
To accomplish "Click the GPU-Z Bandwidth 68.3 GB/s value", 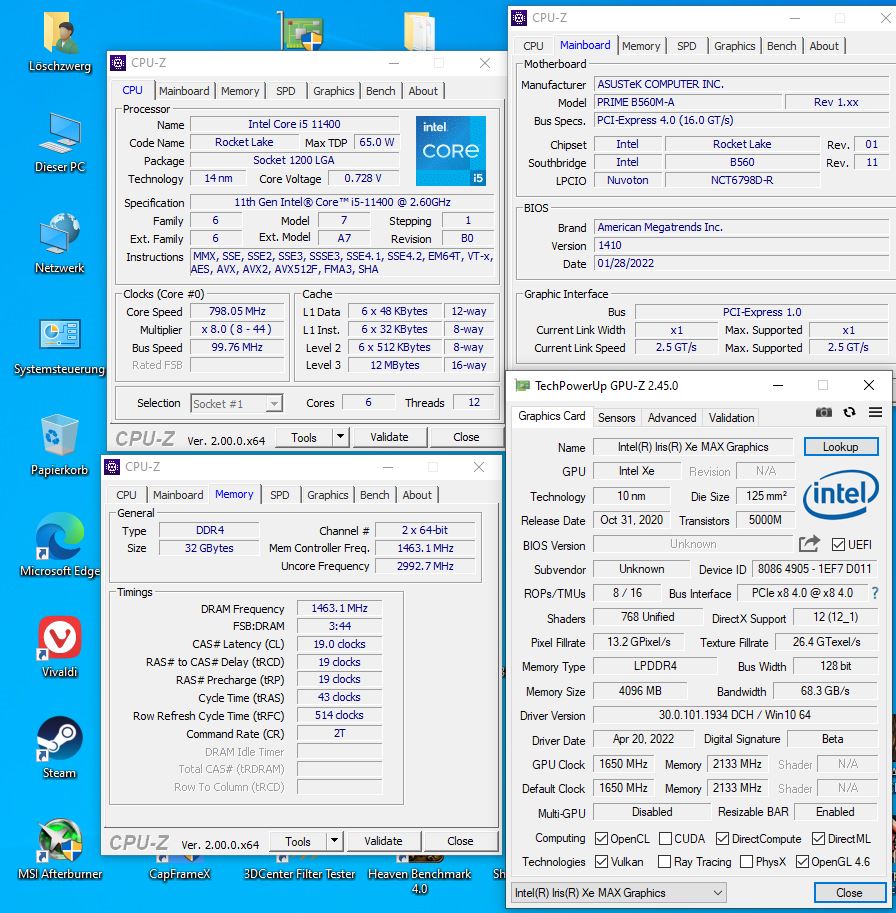I will [x=825, y=691].
